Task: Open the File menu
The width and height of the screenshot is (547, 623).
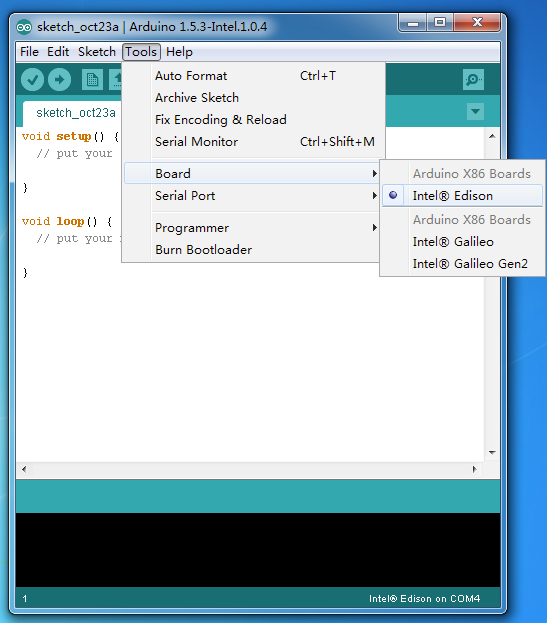Action: [29, 52]
